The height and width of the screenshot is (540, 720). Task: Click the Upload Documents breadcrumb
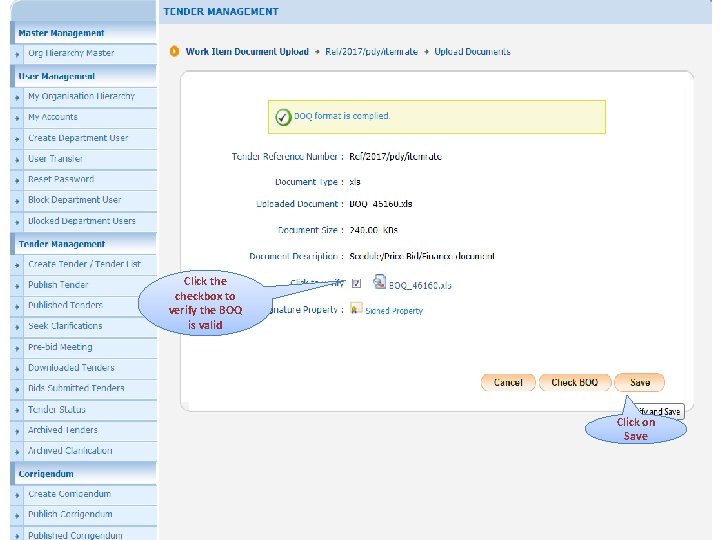pyautogui.click(x=472, y=51)
